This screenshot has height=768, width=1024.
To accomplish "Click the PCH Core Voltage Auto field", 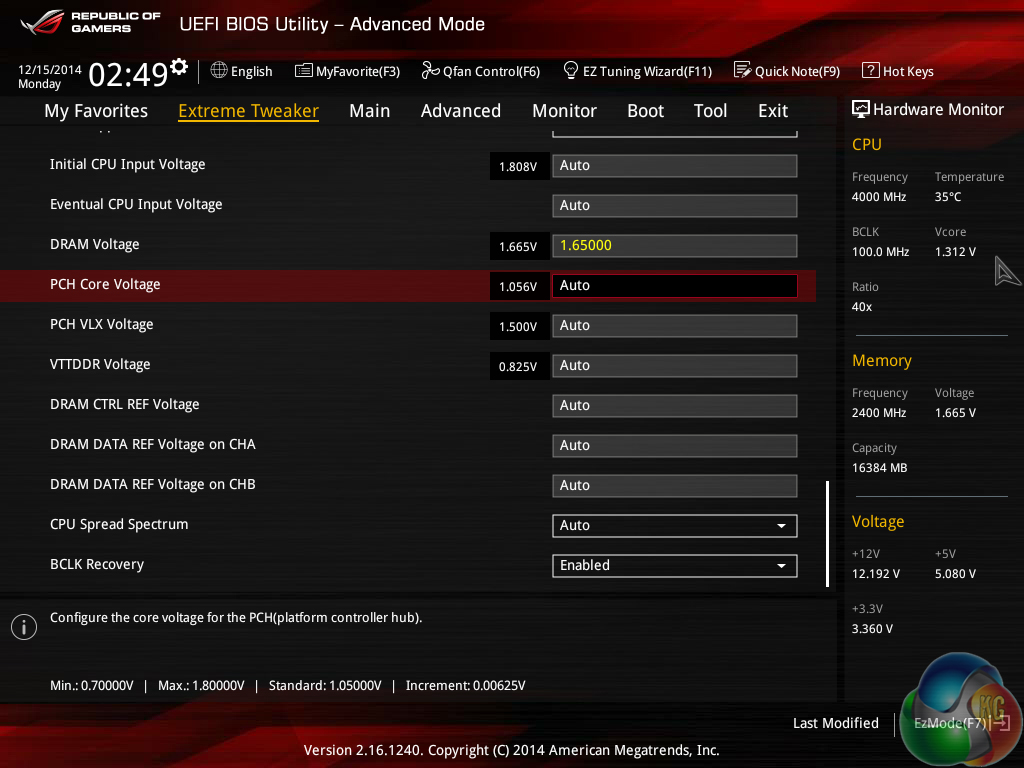I will point(675,285).
